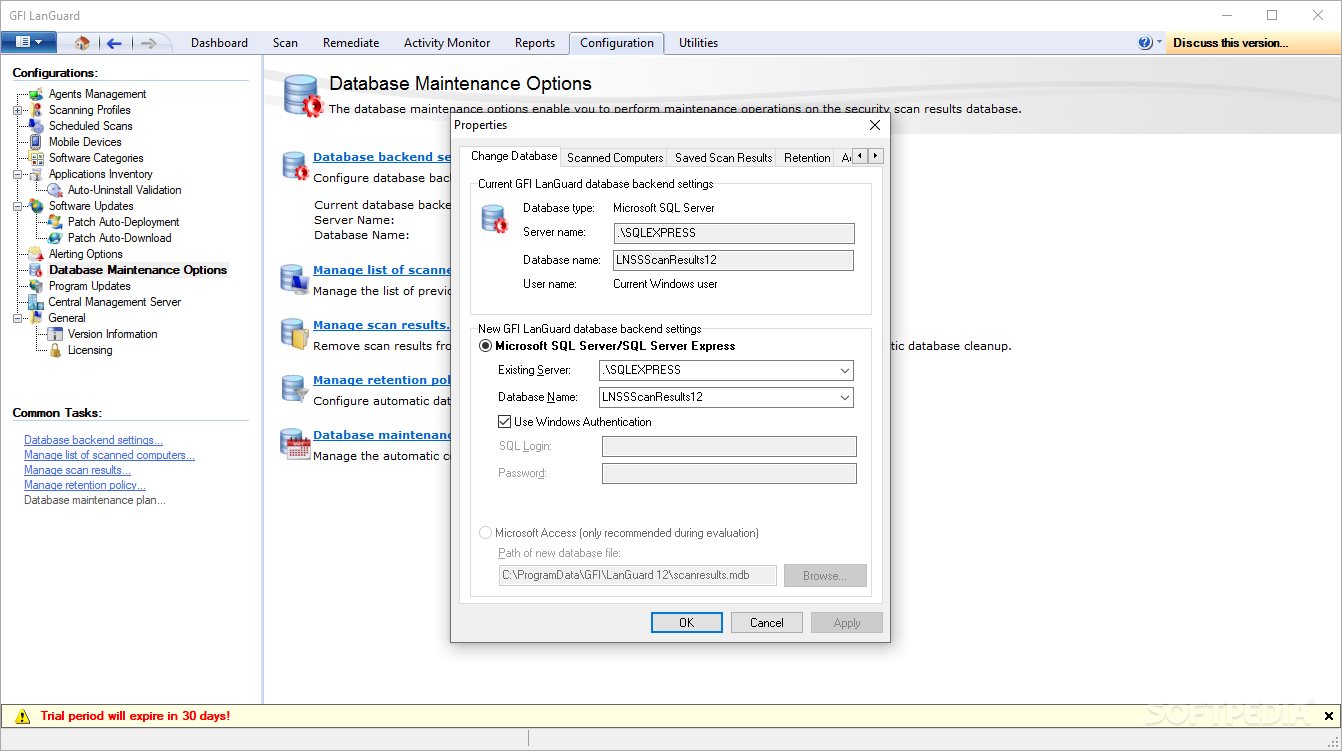Viewport: 1342px width, 751px height.
Task: Dismiss the trial period expiry banner
Action: (x=1329, y=716)
